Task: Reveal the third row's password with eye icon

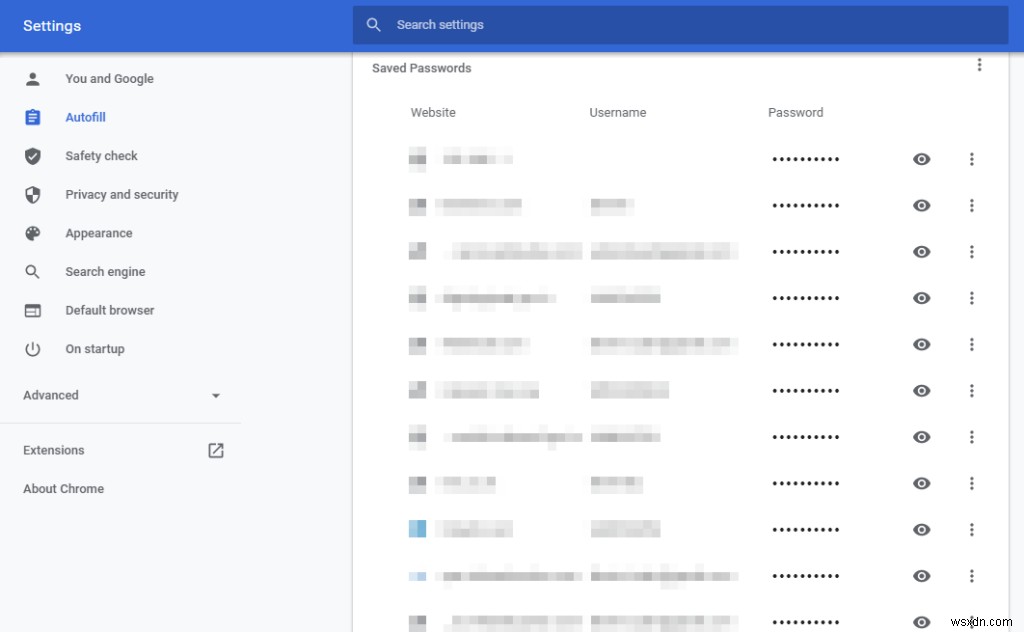Action: coord(921,252)
